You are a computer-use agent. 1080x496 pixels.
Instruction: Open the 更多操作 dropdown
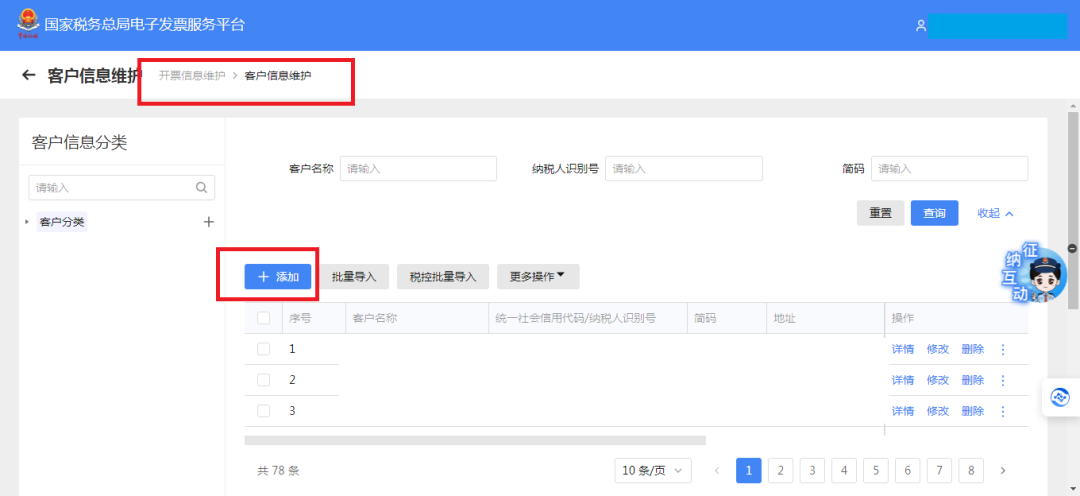pos(538,276)
